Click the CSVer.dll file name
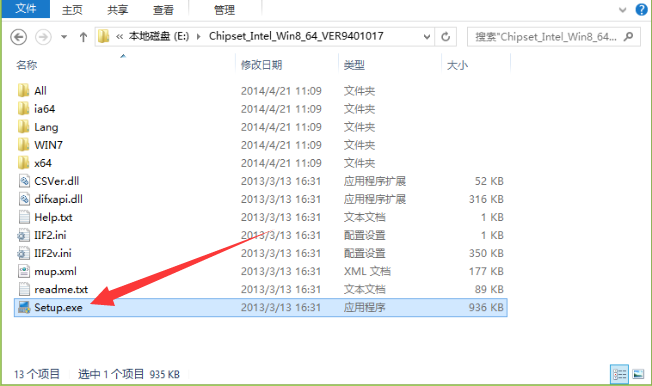652x386 pixels. pyautogui.click(x=57, y=181)
